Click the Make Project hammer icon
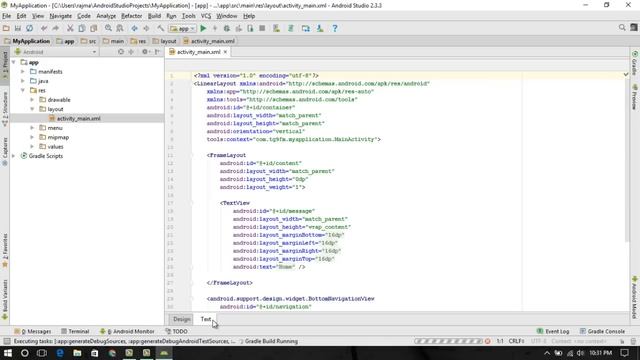 (x=160, y=28)
